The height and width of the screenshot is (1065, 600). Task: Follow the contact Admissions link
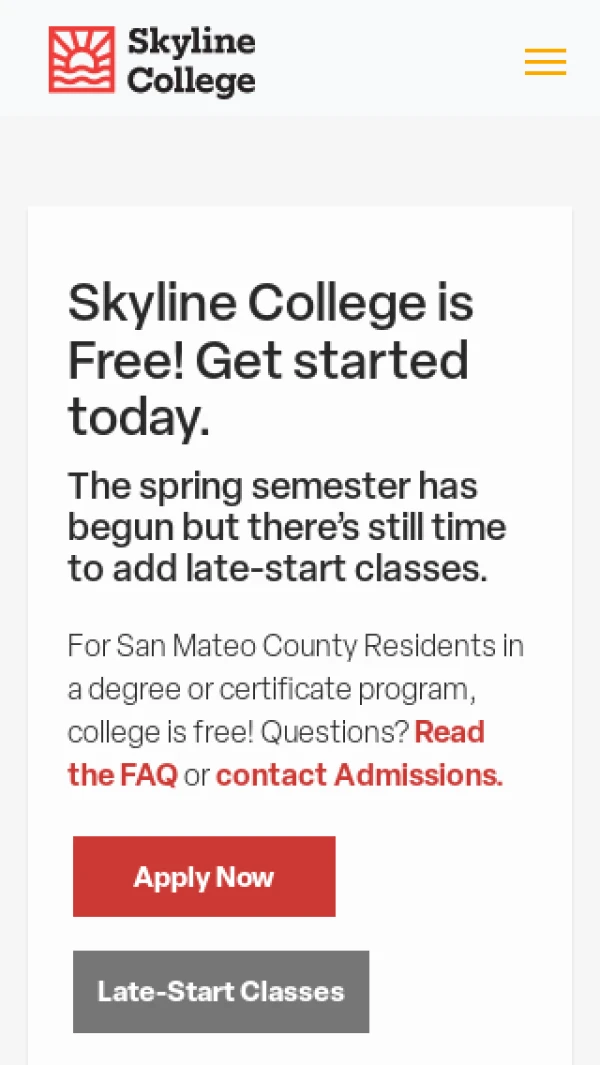click(359, 775)
